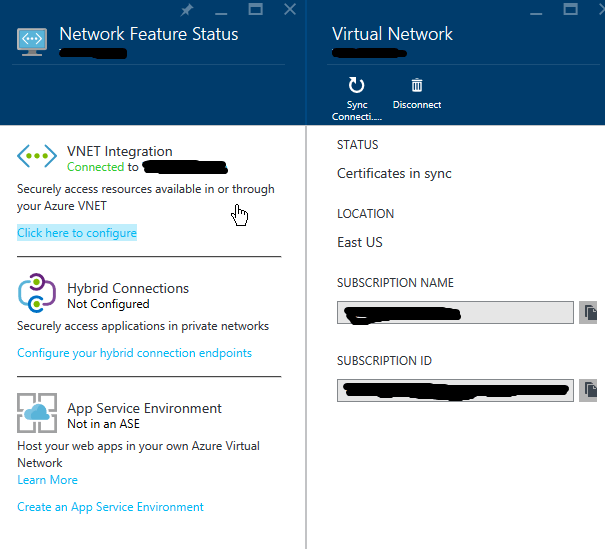Click the Subscription Name field
Viewport: 605px width, 549px height.
(455, 313)
